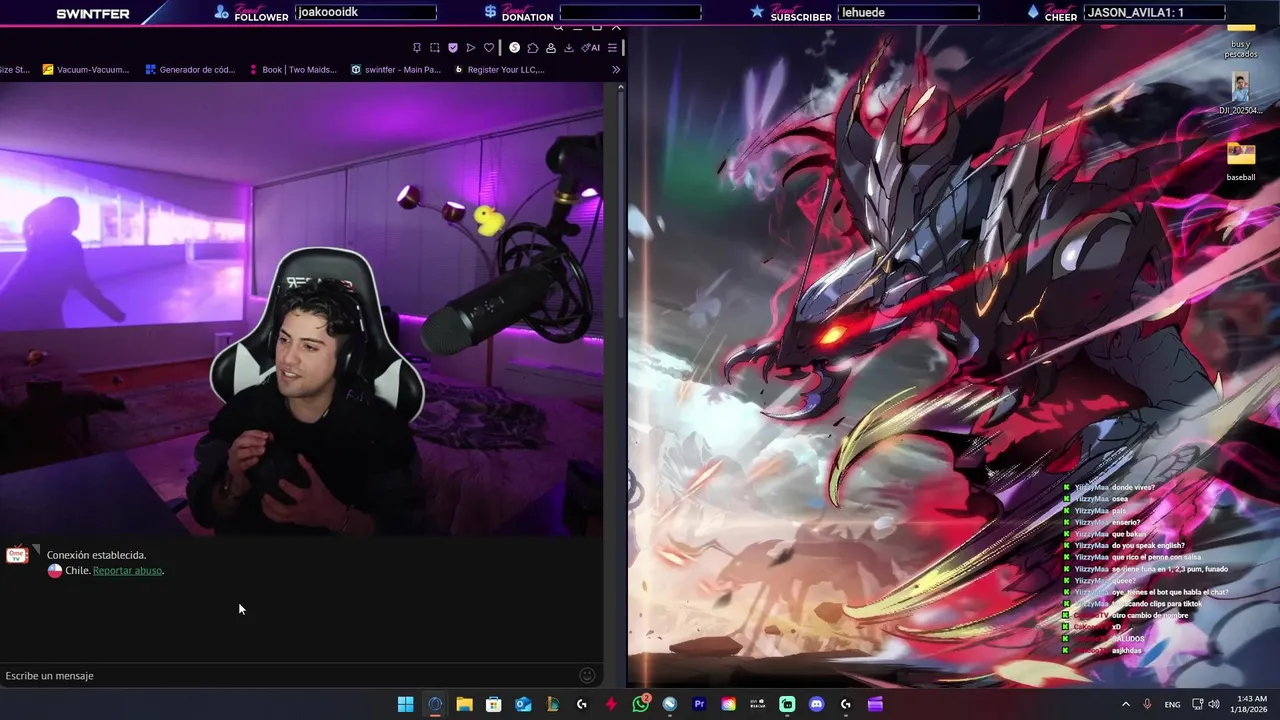Open the round S extension icon

(x=514, y=47)
